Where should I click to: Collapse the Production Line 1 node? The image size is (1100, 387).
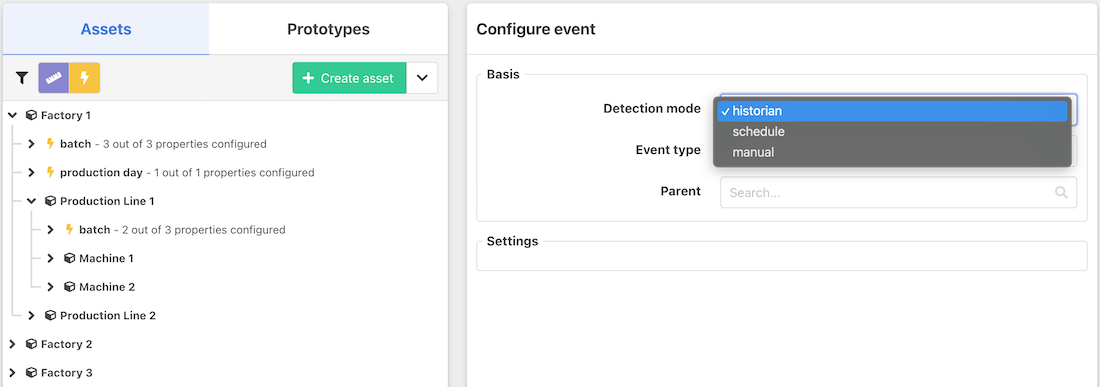coord(31,201)
